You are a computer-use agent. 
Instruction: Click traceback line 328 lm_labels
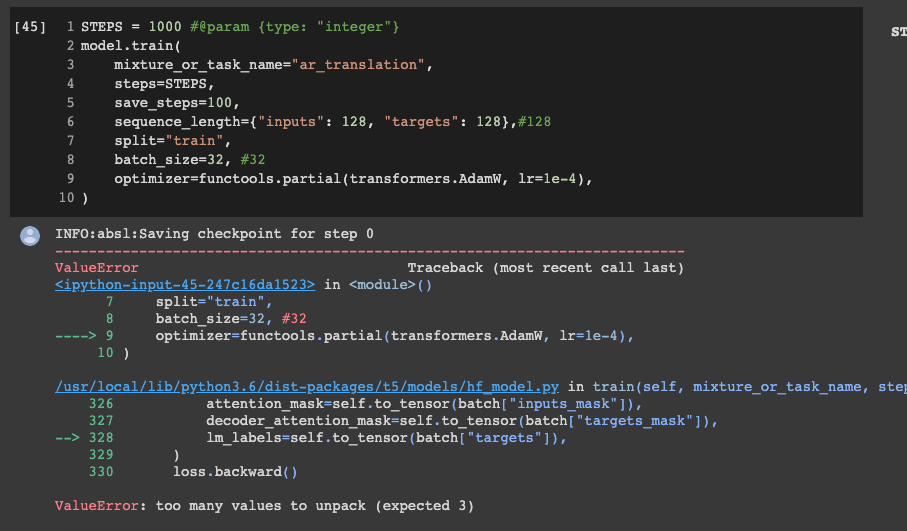(386, 438)
